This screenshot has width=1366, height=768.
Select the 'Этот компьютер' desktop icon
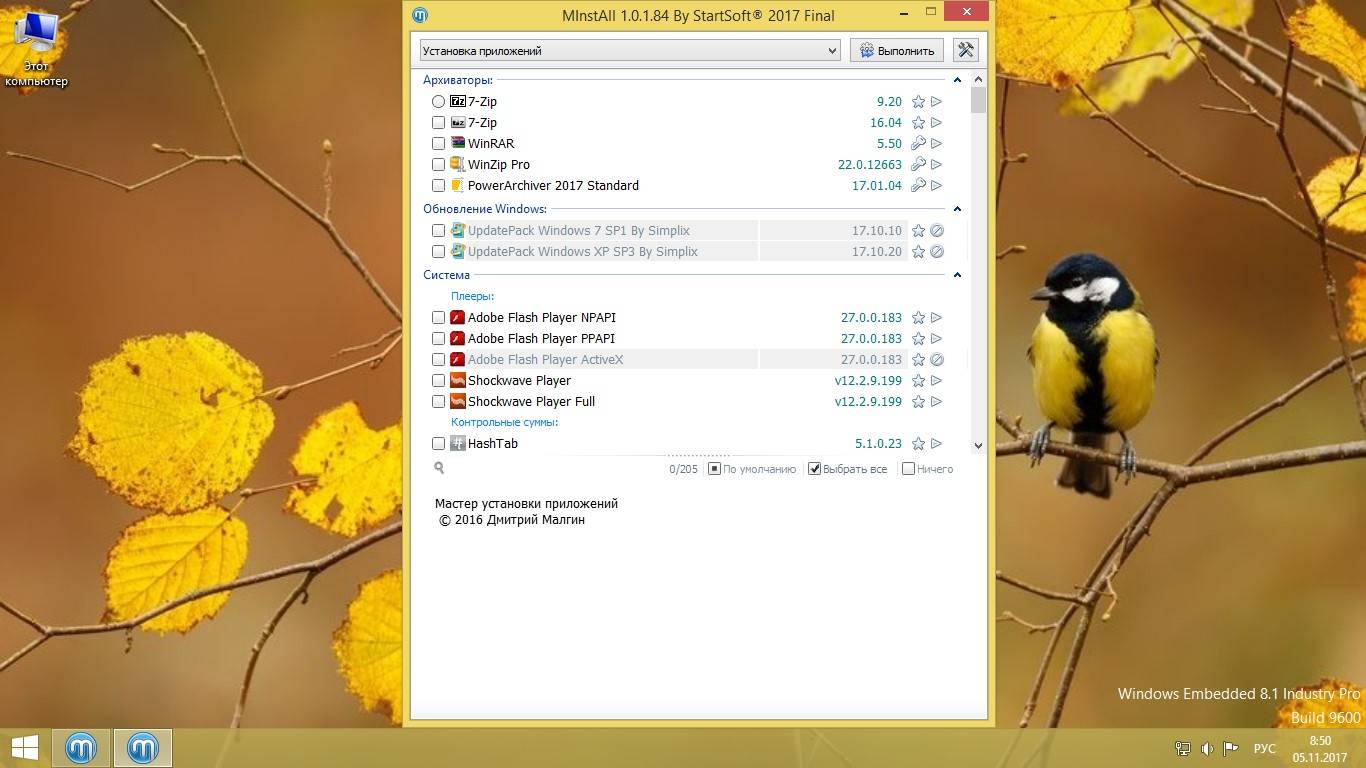(36, 48)
